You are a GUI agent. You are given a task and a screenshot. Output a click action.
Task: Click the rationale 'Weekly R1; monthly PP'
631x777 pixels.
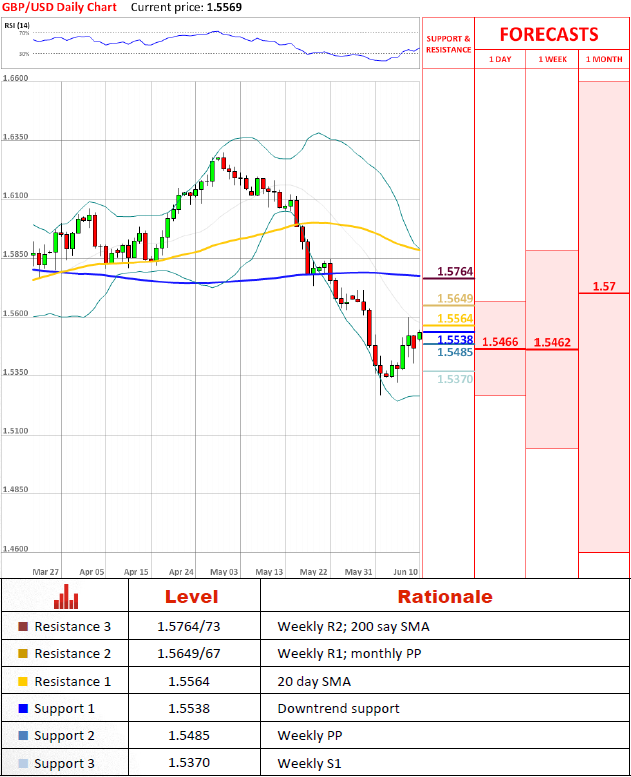tap(349, 654)
